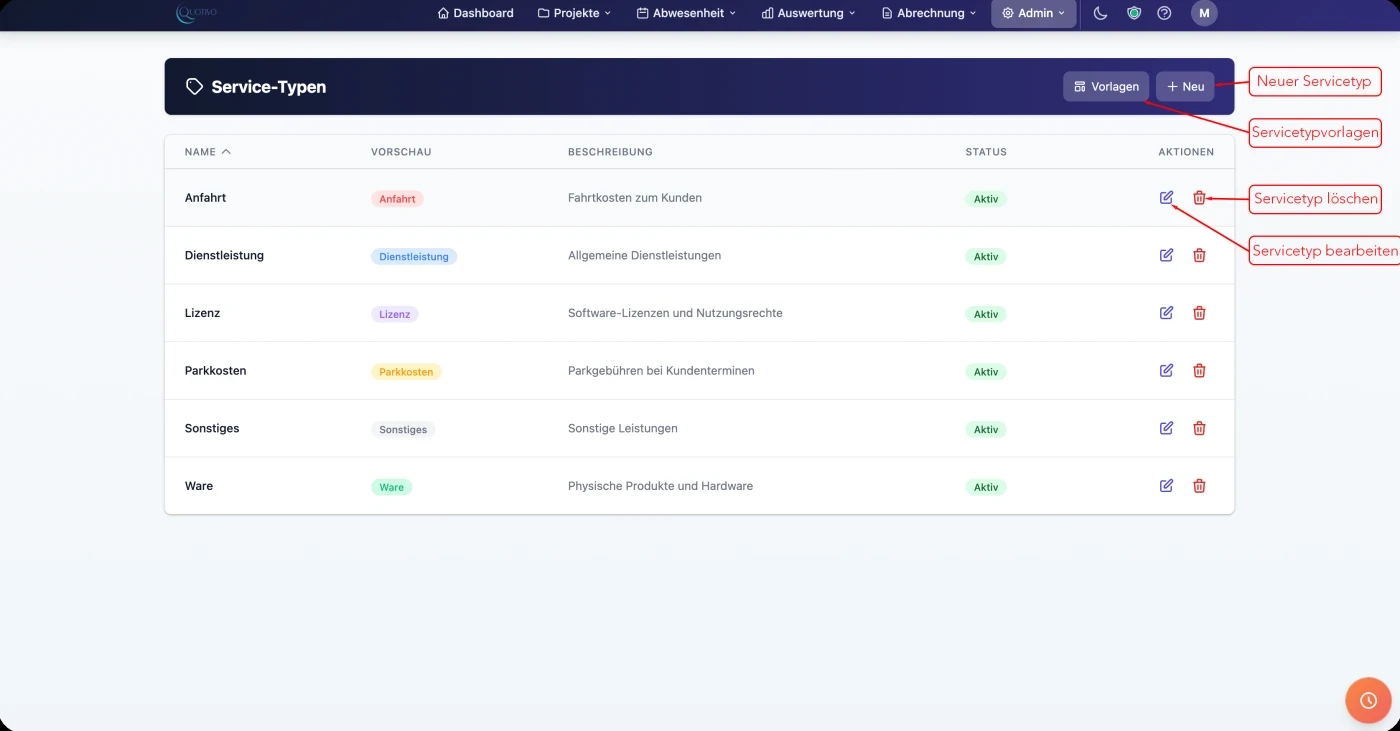Open the help question mark icon

click(1164, 13)
